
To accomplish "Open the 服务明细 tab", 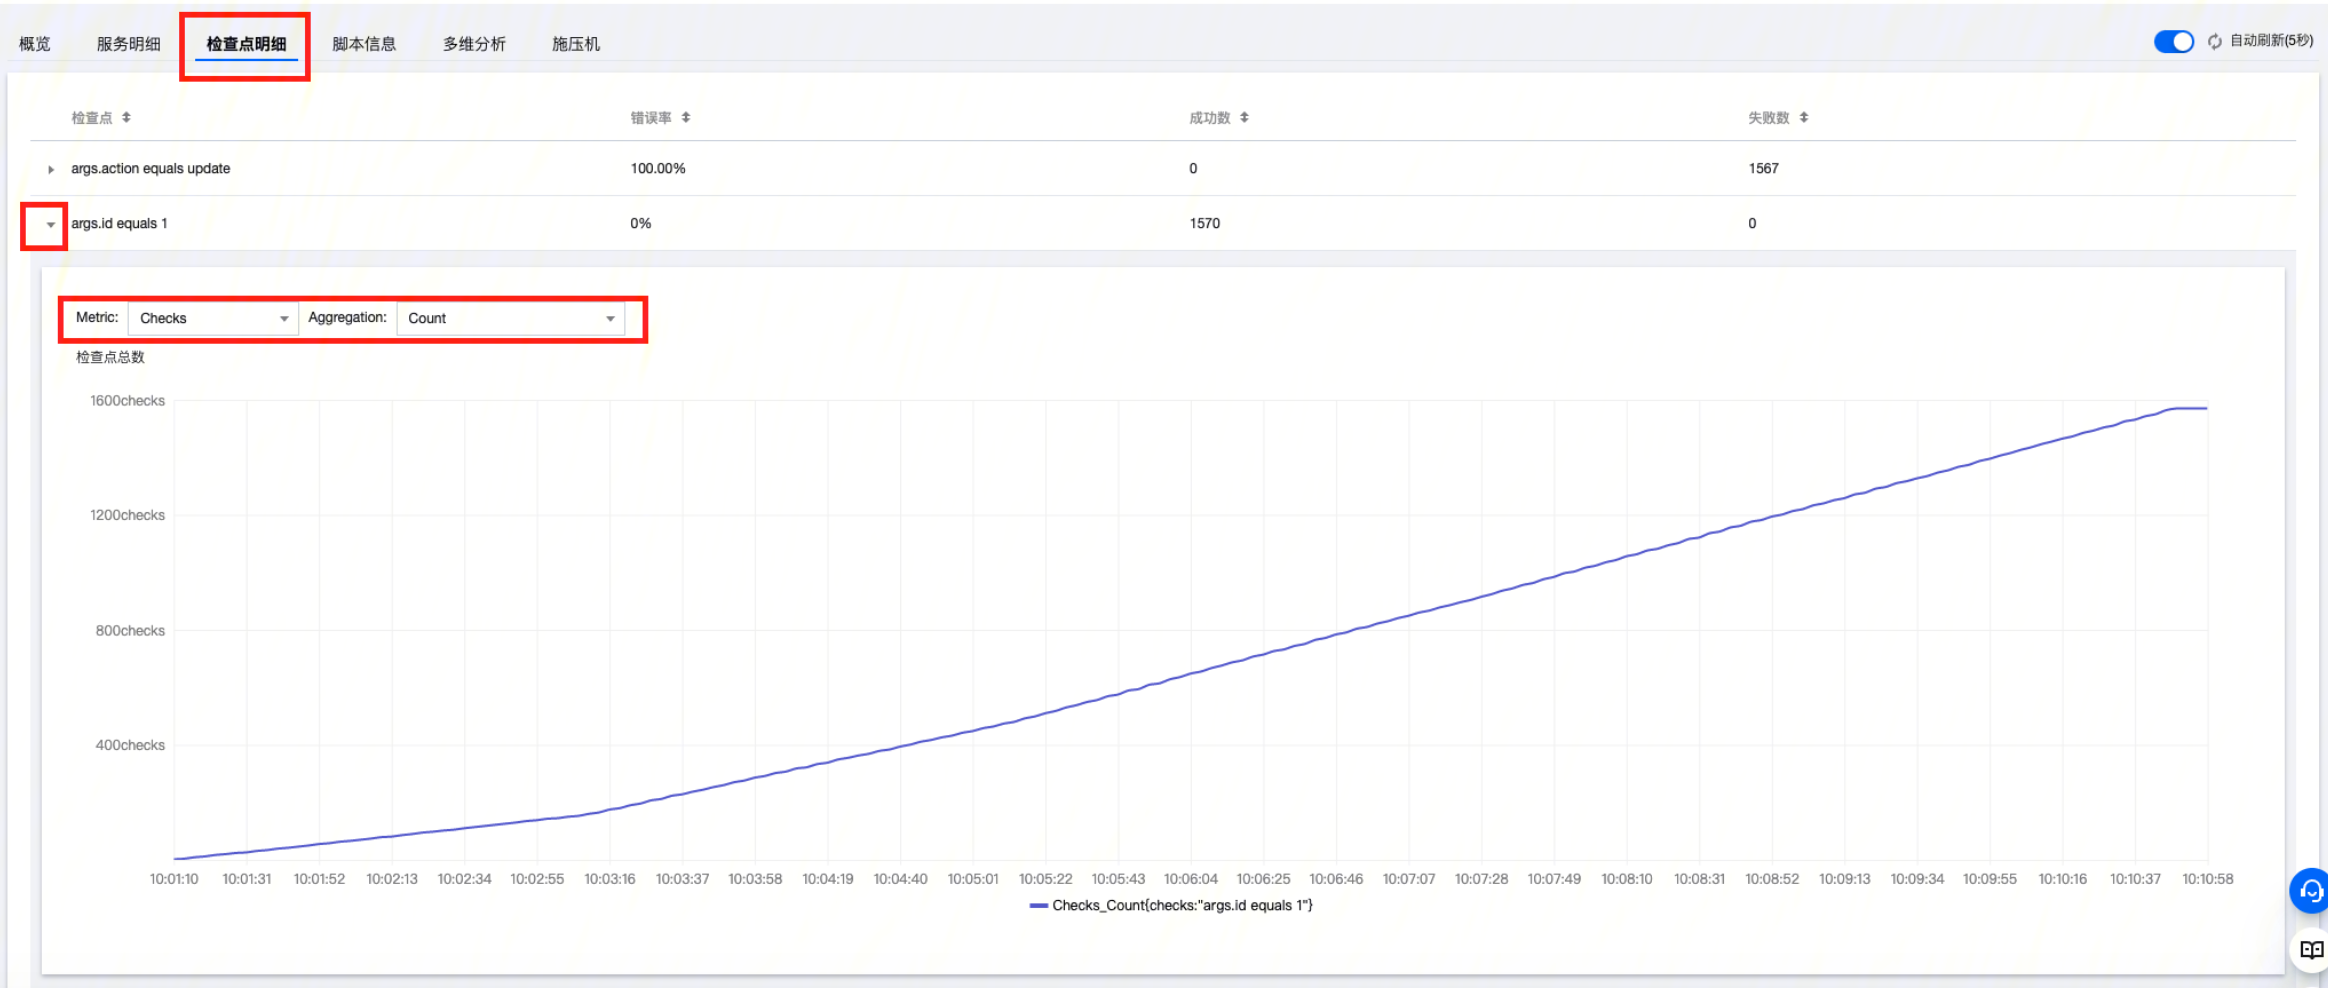I will (128, 44).
